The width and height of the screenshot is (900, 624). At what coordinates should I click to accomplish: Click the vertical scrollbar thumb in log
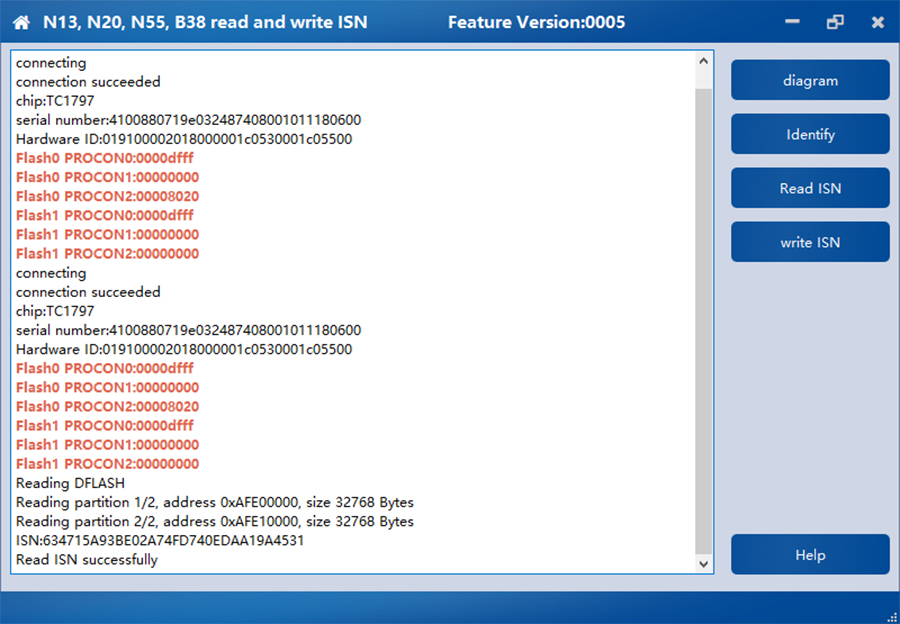[x=704, y=320]
